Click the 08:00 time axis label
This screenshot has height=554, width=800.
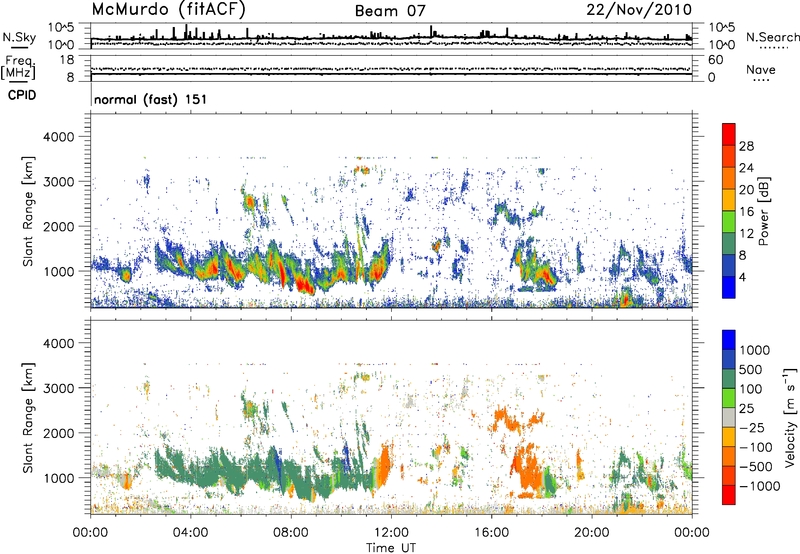coord(291,533)
